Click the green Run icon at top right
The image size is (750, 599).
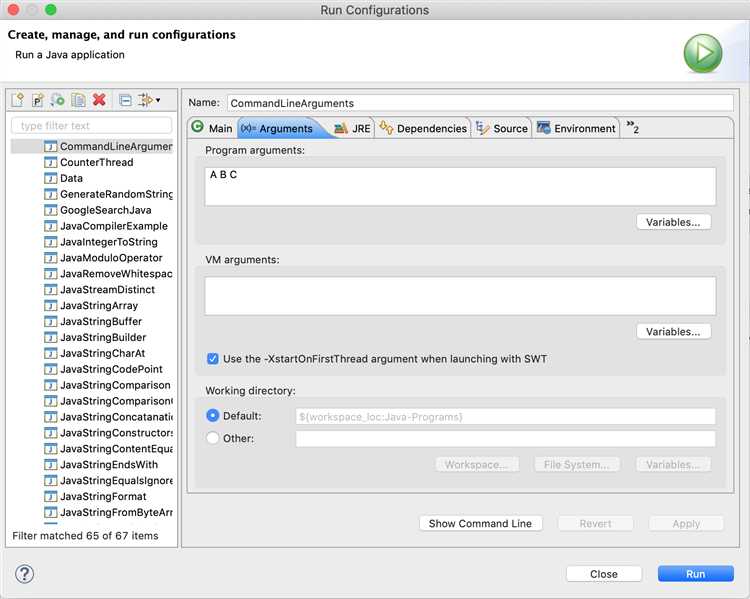tap(703, 53)
